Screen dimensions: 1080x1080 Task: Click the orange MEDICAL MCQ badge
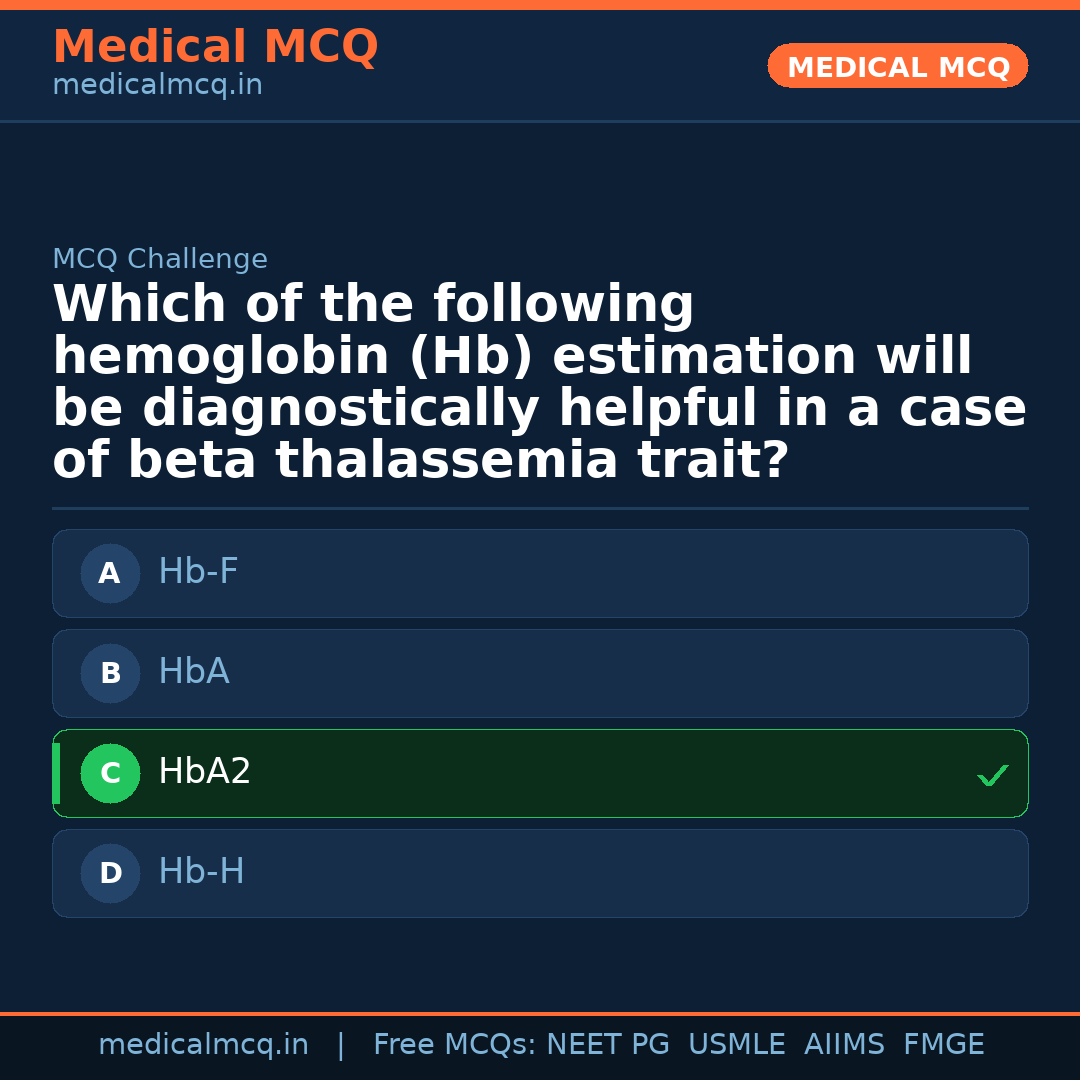point(898,67)
